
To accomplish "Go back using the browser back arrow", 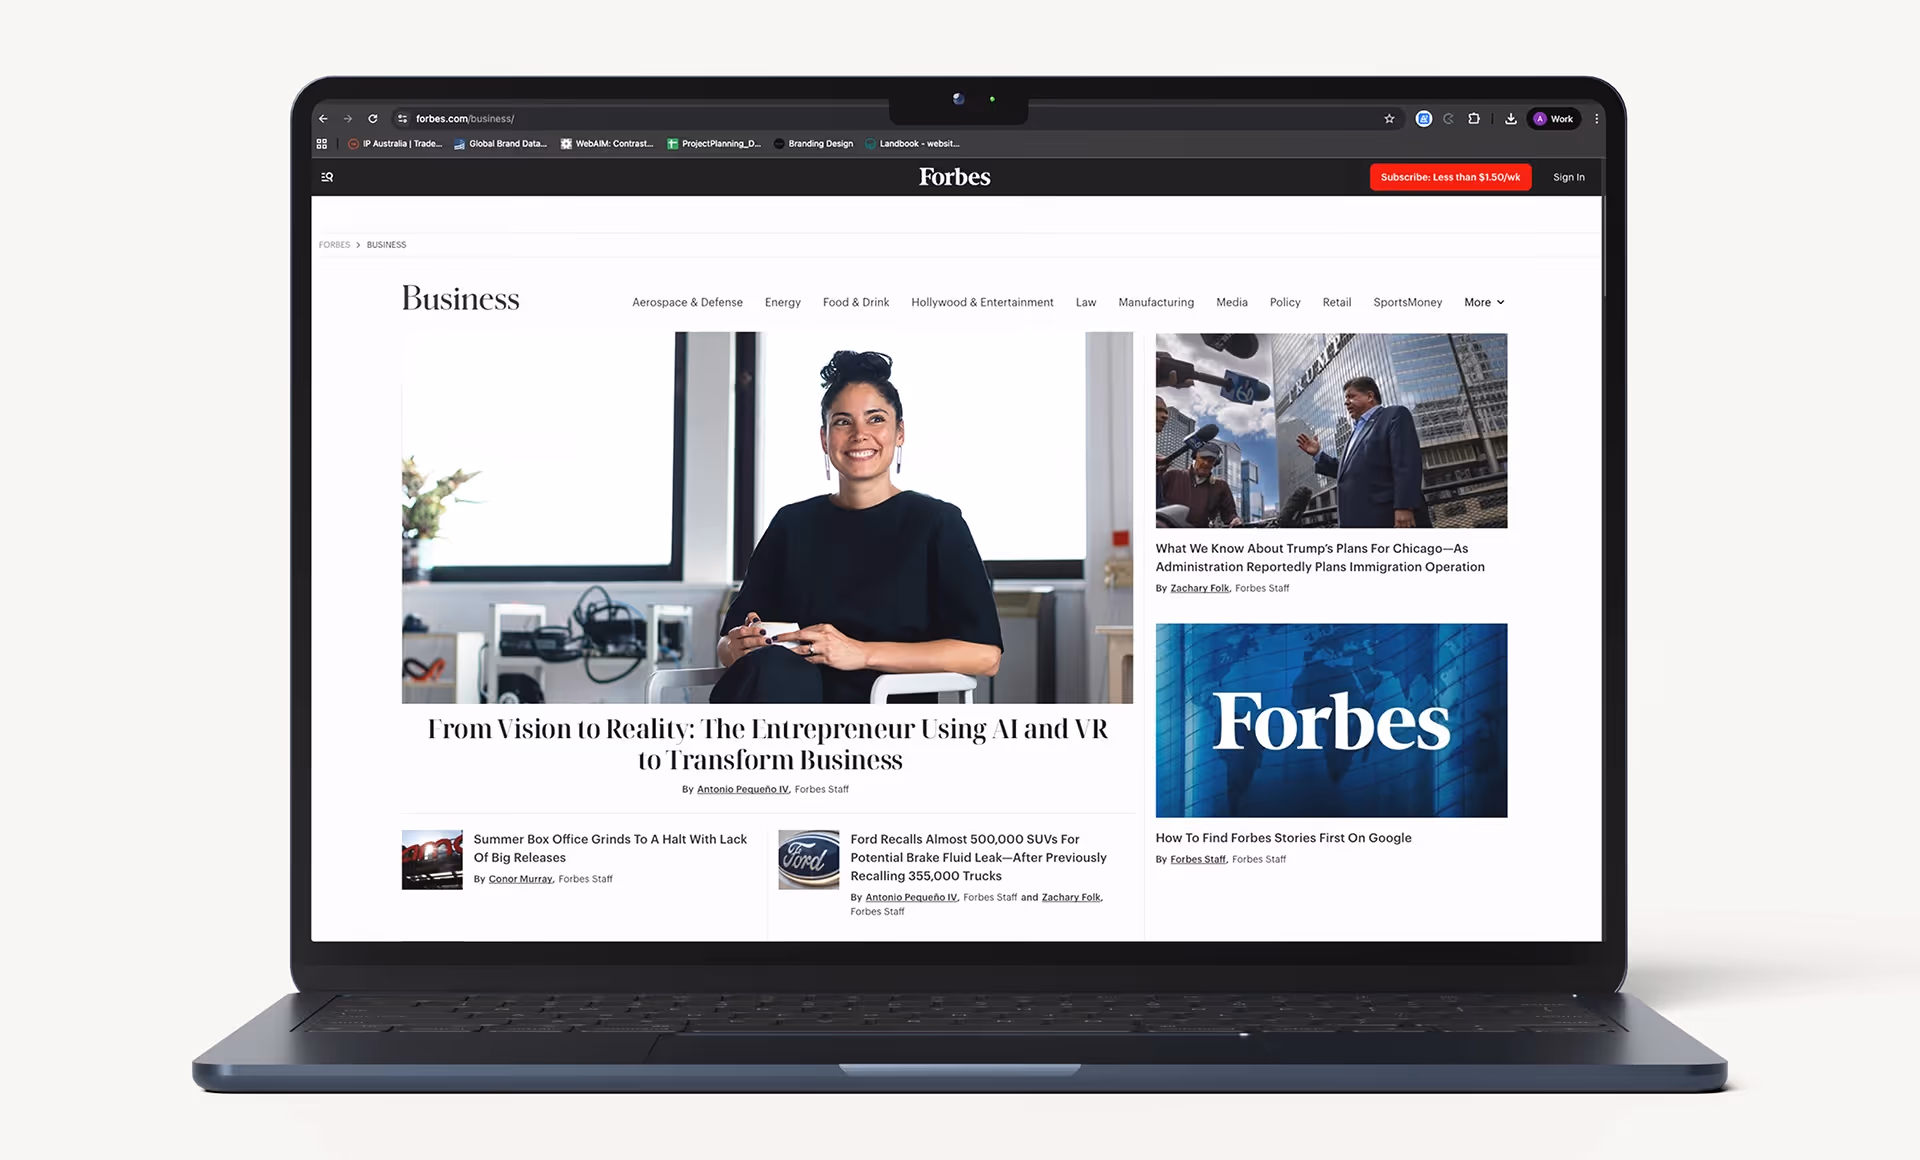I will pos(323,118).
